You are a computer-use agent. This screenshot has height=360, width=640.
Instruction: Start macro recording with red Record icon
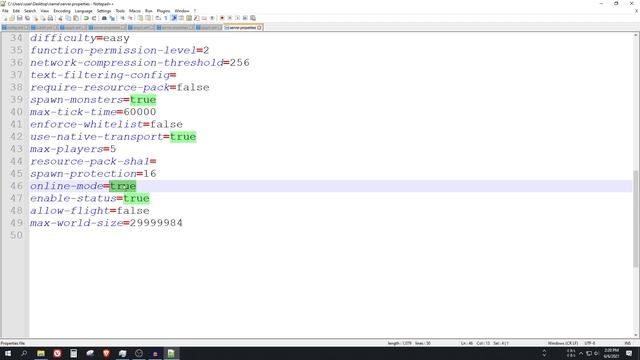pyautogui.click(x=222, y=18)
